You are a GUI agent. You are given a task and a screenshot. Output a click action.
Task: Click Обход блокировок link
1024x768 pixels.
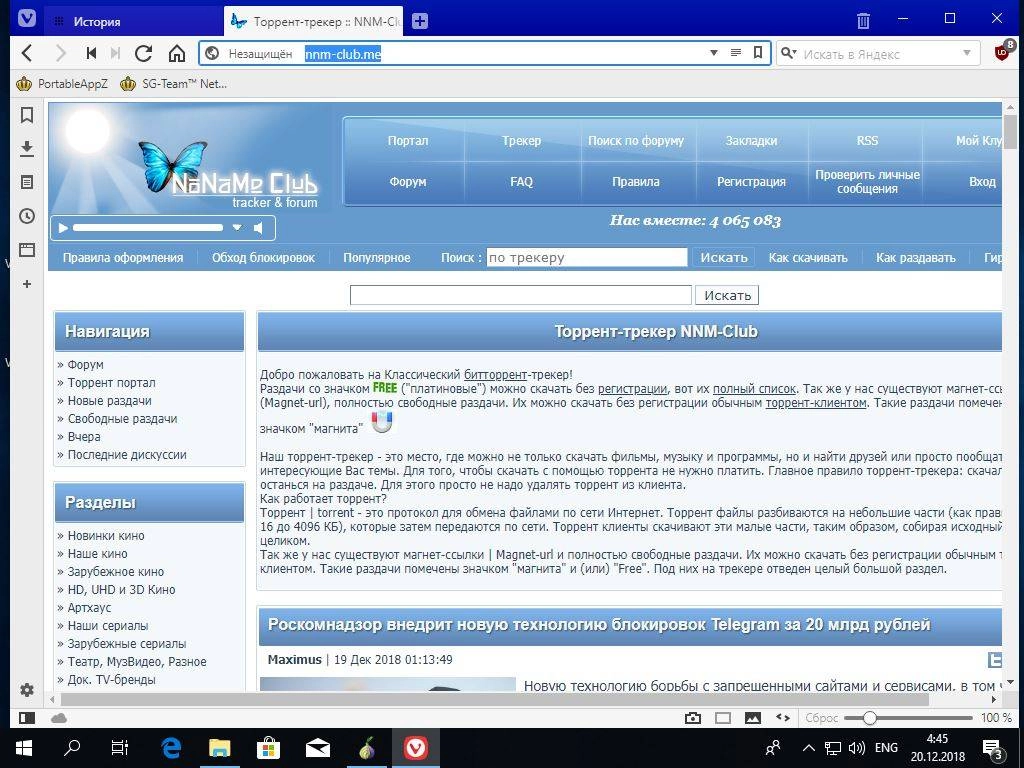(x=263, y=257)
